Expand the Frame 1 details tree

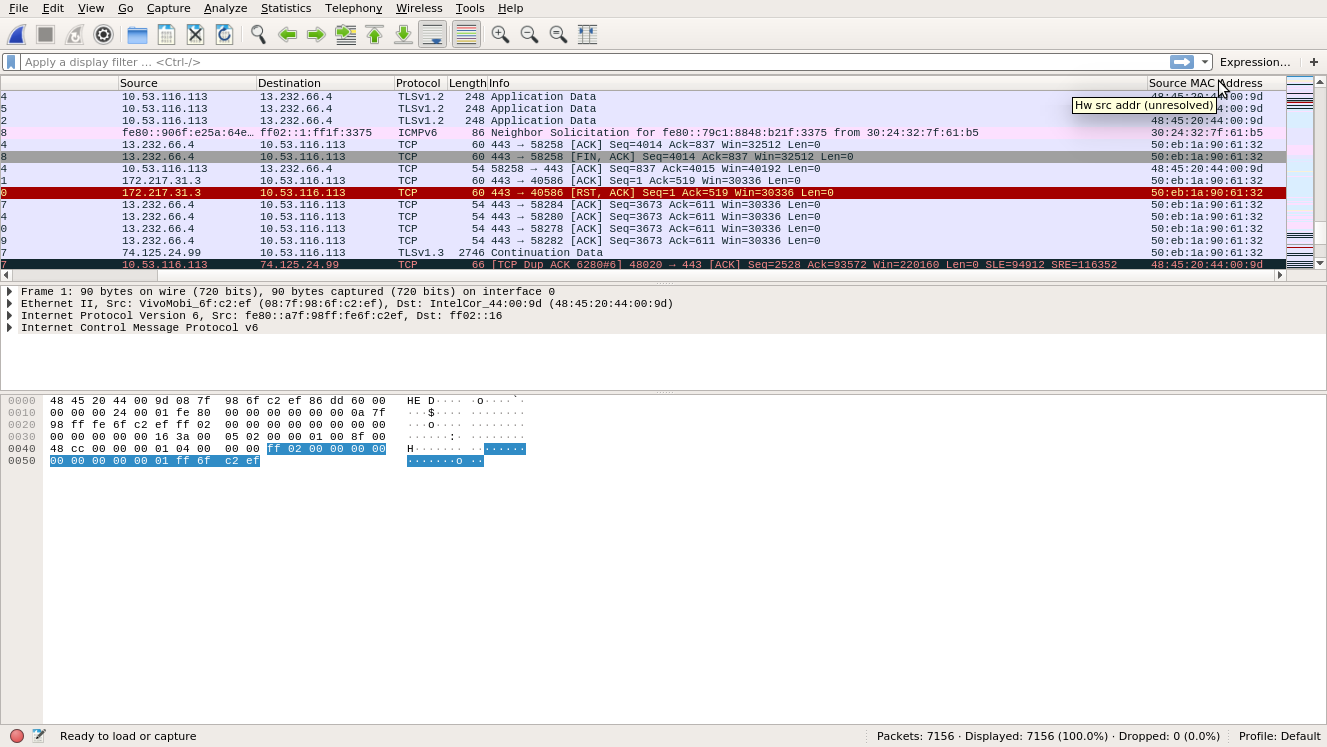(x=10, y=292)
